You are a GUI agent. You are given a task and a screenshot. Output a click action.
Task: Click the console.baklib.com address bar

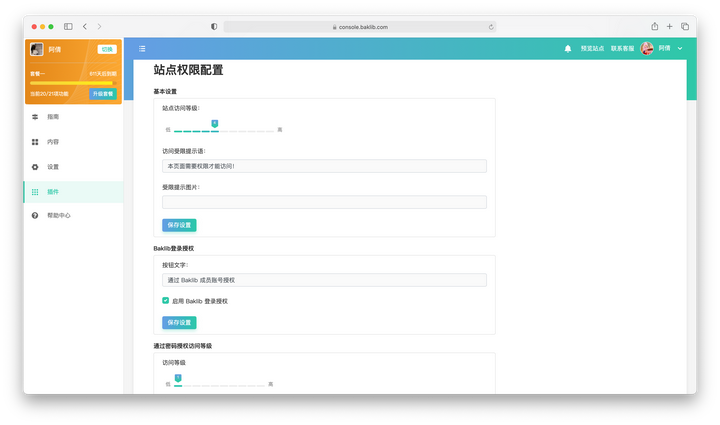(x=360, y=27)
